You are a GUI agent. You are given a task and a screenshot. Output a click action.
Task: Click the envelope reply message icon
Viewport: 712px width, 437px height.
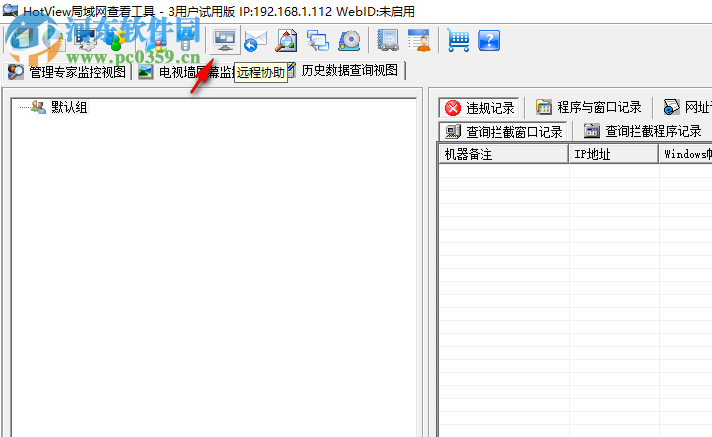(x=255, y=41)
